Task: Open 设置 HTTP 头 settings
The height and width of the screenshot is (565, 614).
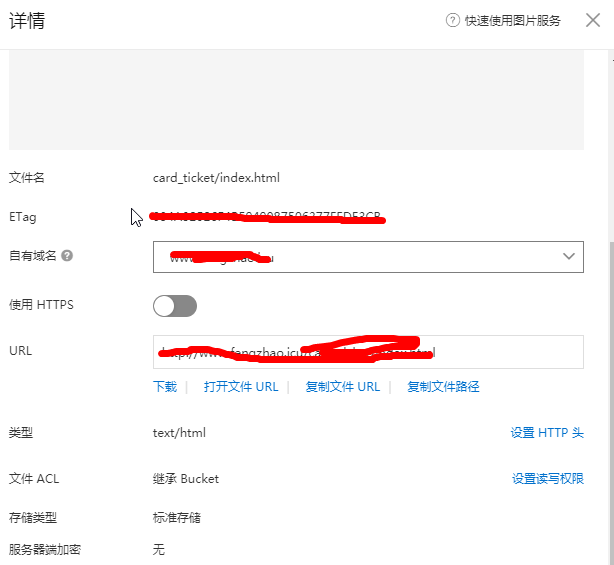Action: [x=547, y=433]
